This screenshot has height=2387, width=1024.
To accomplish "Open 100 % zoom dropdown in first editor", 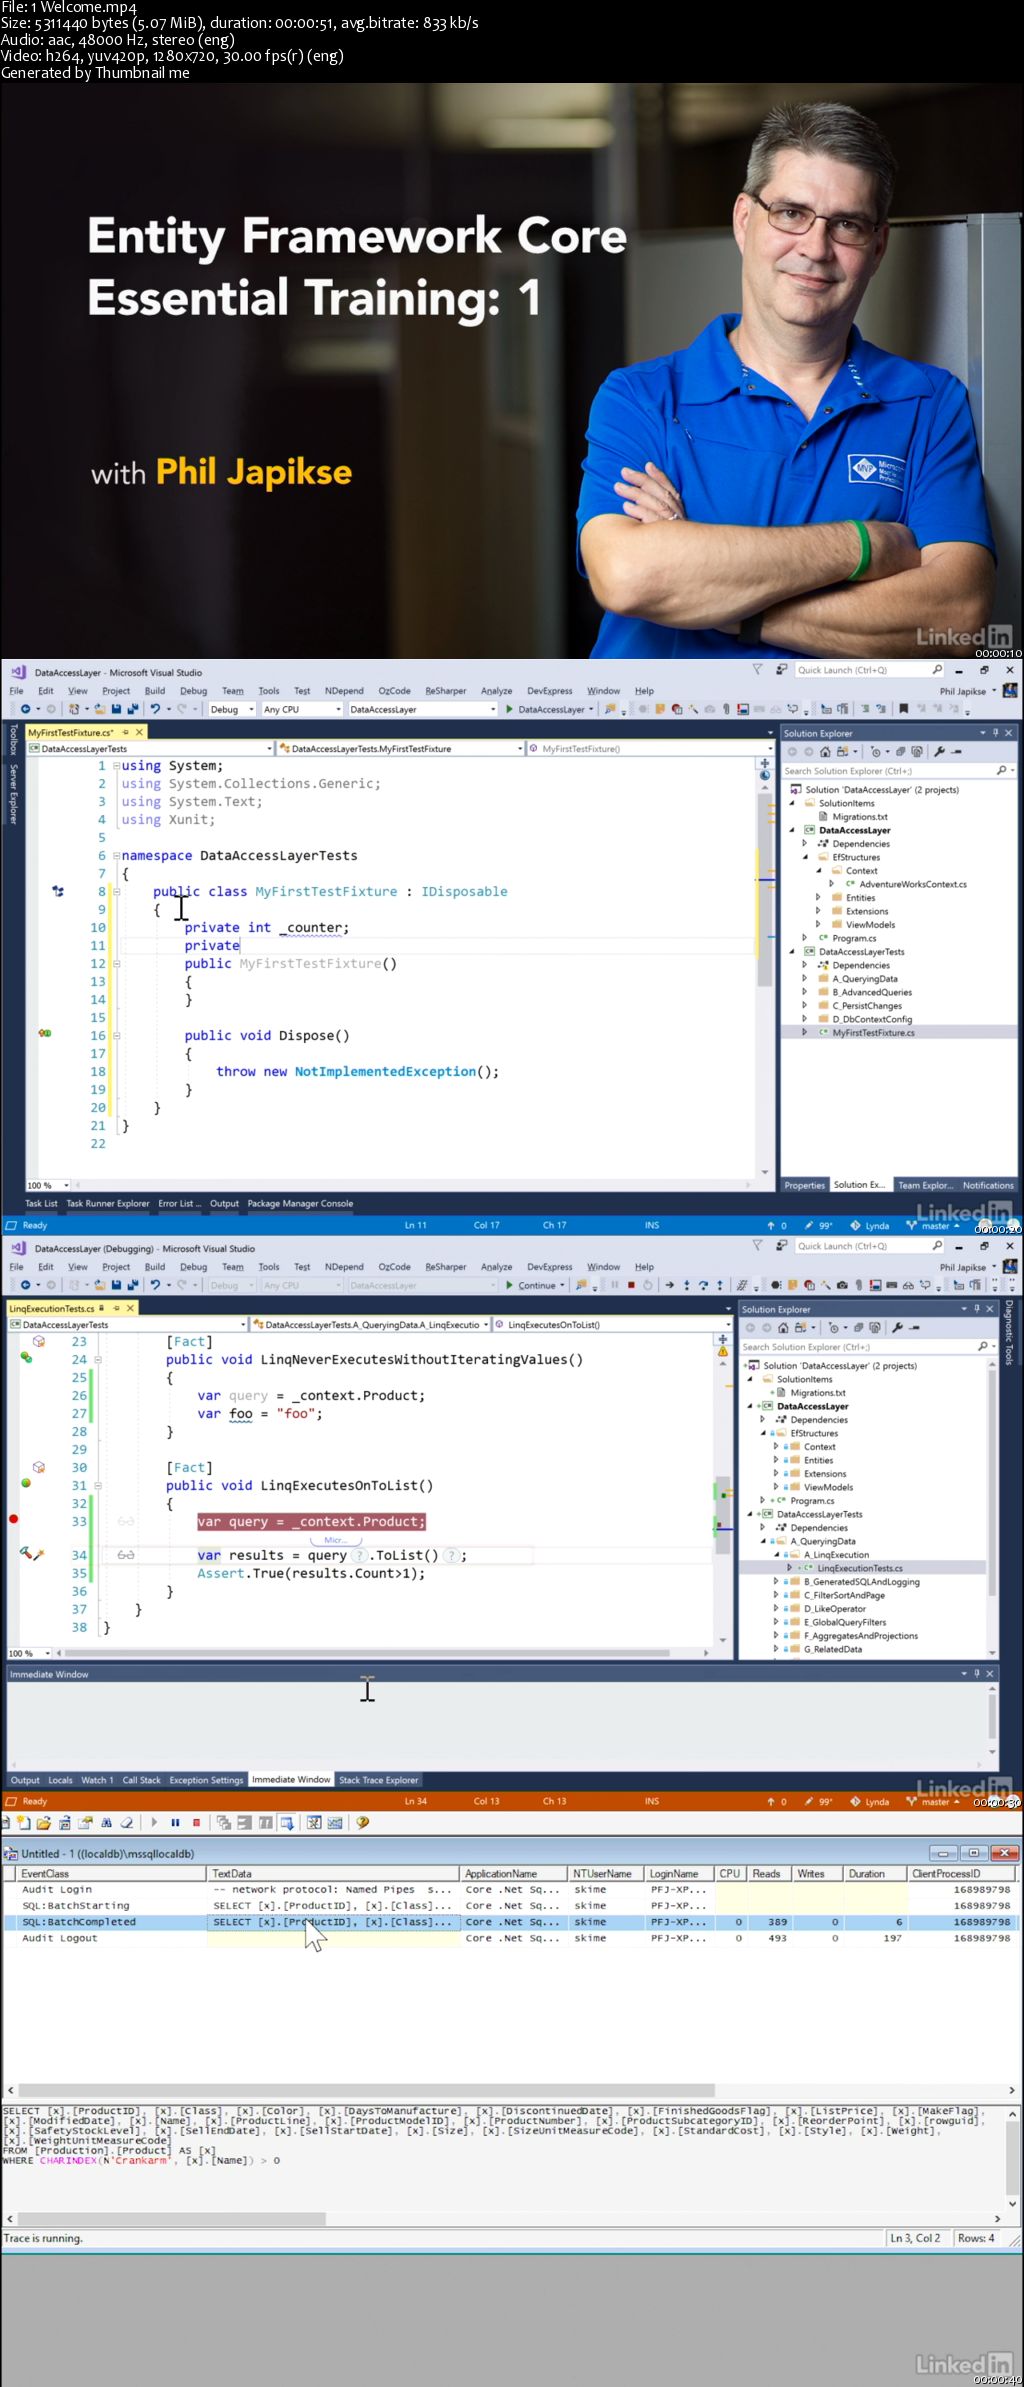I will pos(48,1185).
